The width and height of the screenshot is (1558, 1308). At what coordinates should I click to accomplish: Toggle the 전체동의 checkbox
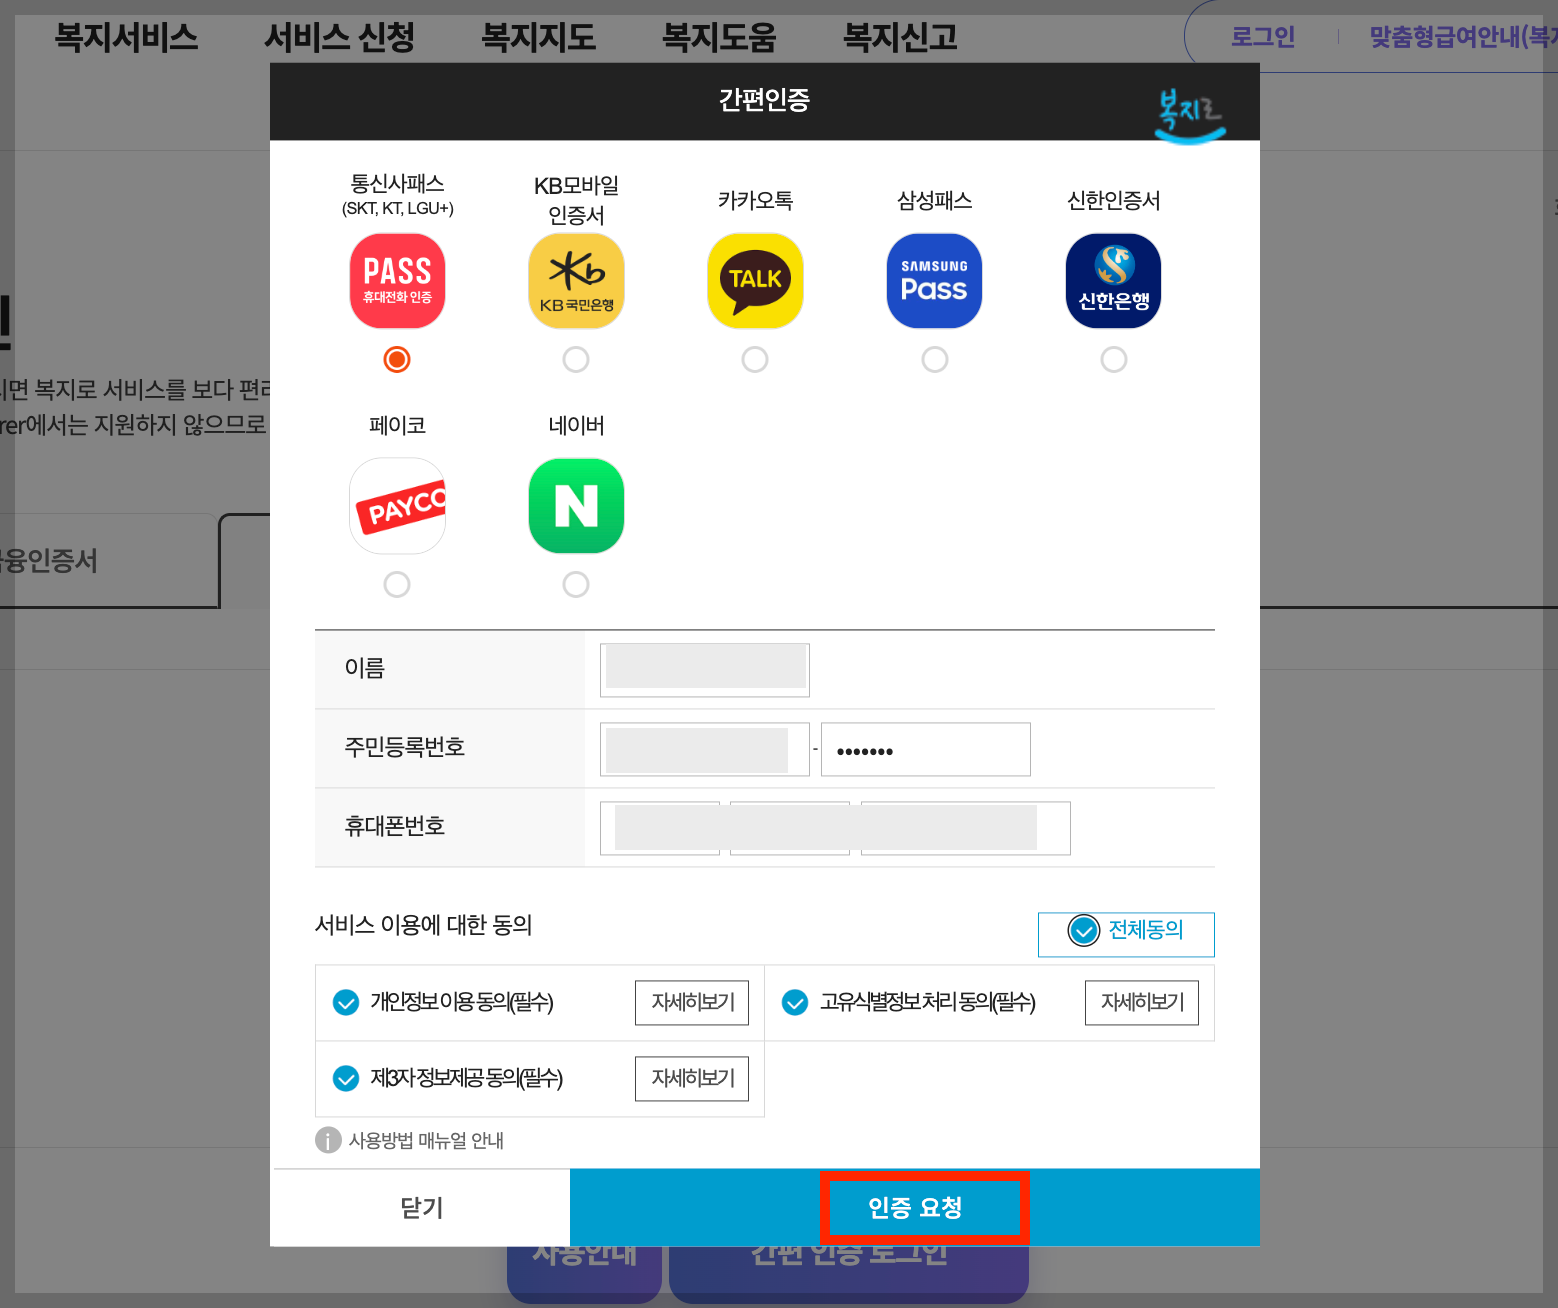coord(1084,930)
